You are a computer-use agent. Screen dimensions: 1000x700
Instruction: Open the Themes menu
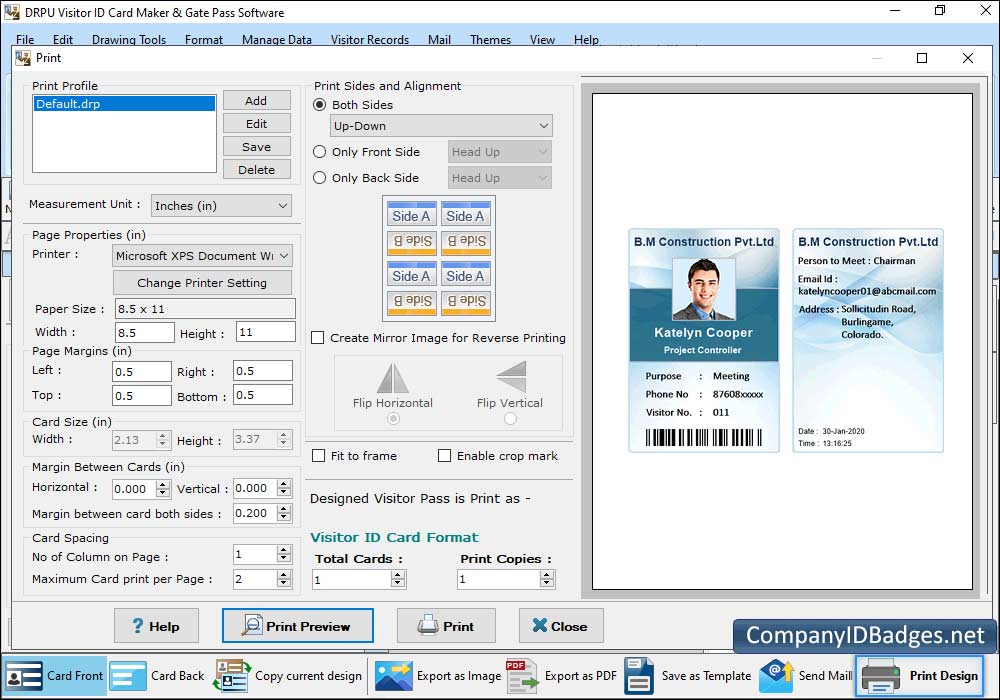[490, 40]
